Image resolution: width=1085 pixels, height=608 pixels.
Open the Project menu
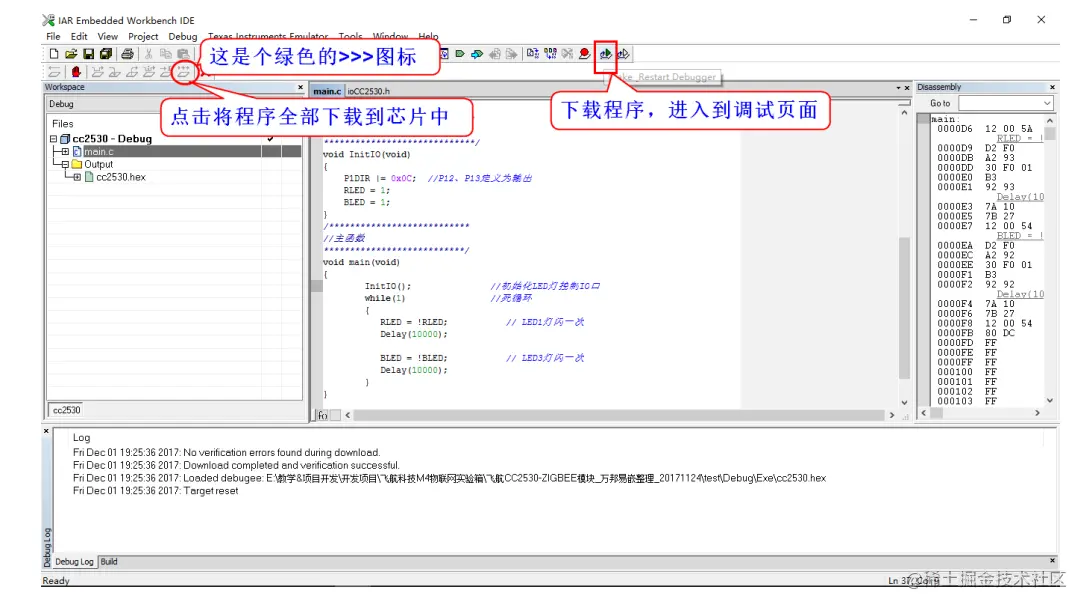tap(143, 37)
